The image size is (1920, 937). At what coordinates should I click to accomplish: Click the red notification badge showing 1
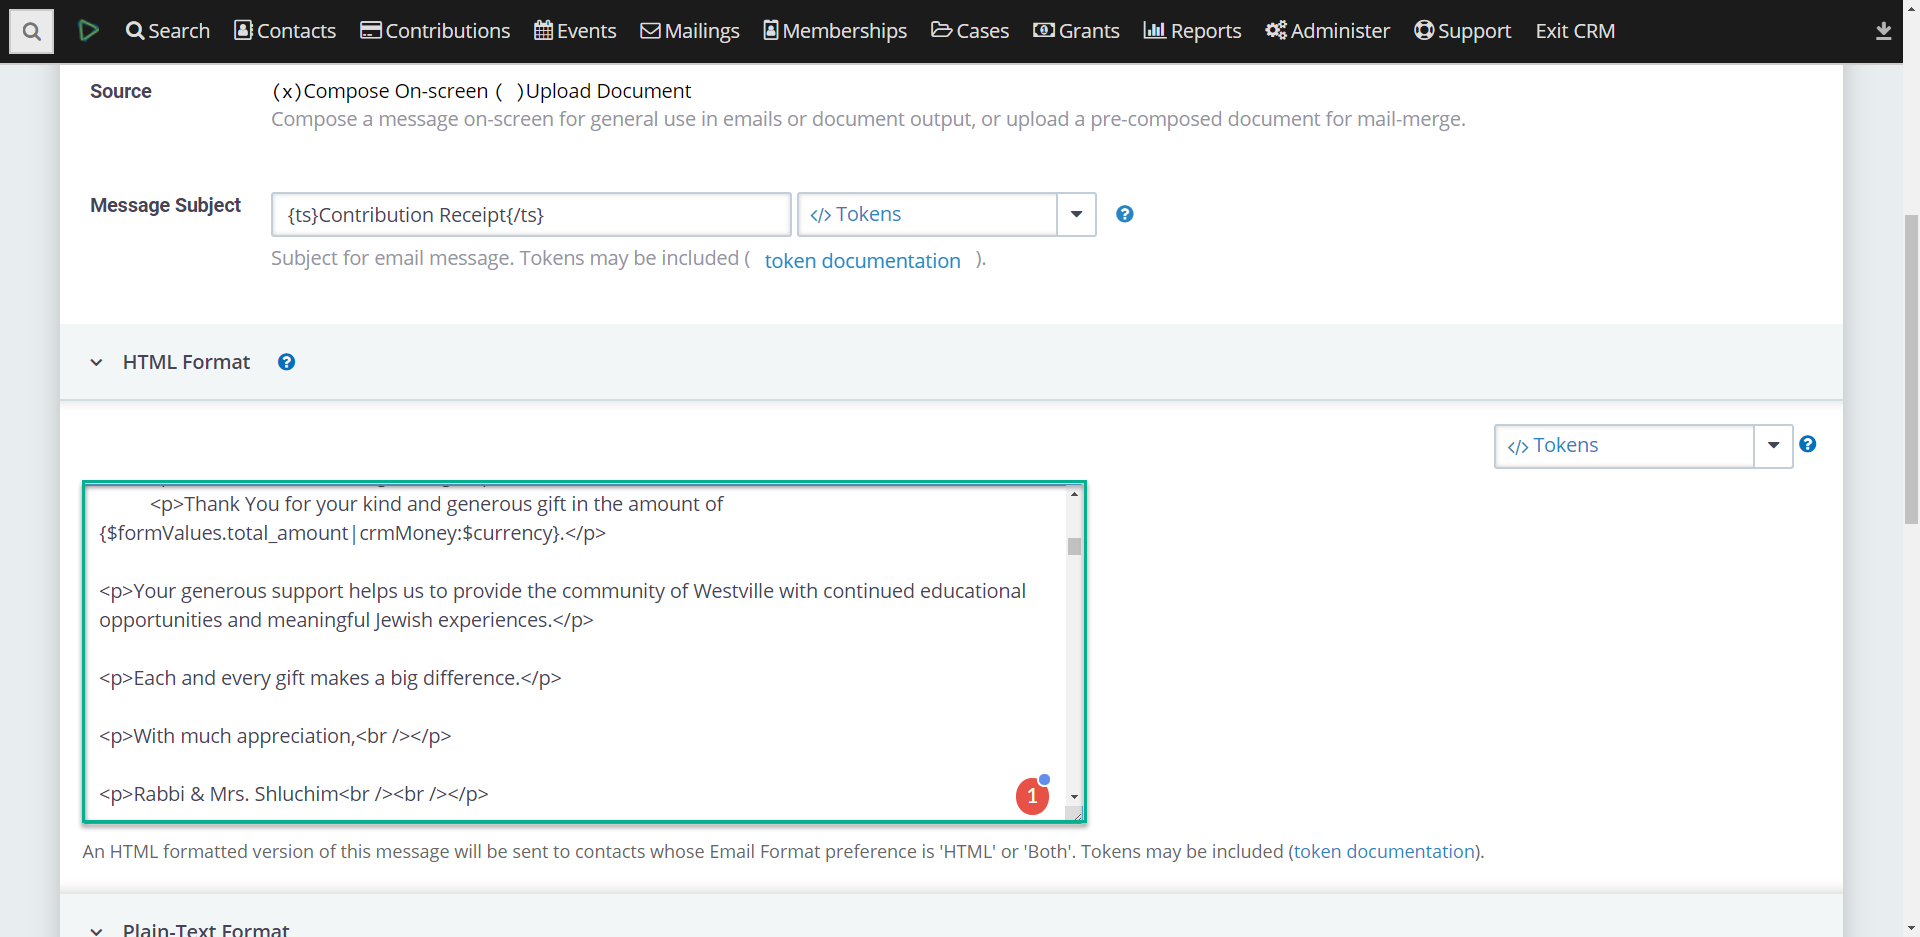[1033, 797]
